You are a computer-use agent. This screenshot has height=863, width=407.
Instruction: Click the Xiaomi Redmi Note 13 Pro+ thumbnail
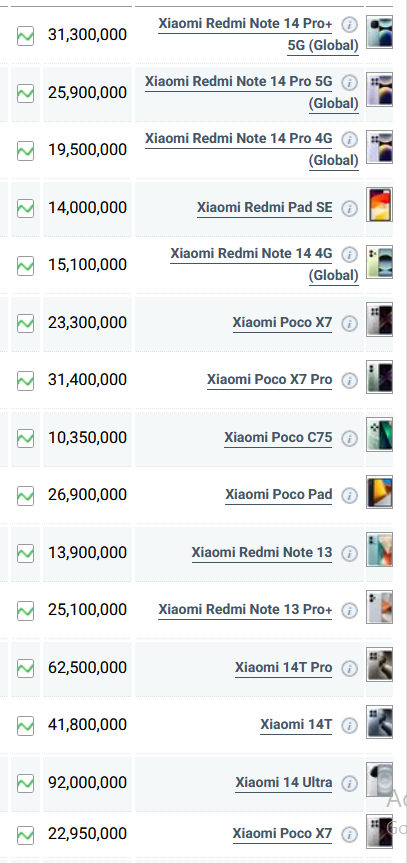pos(379,607)
